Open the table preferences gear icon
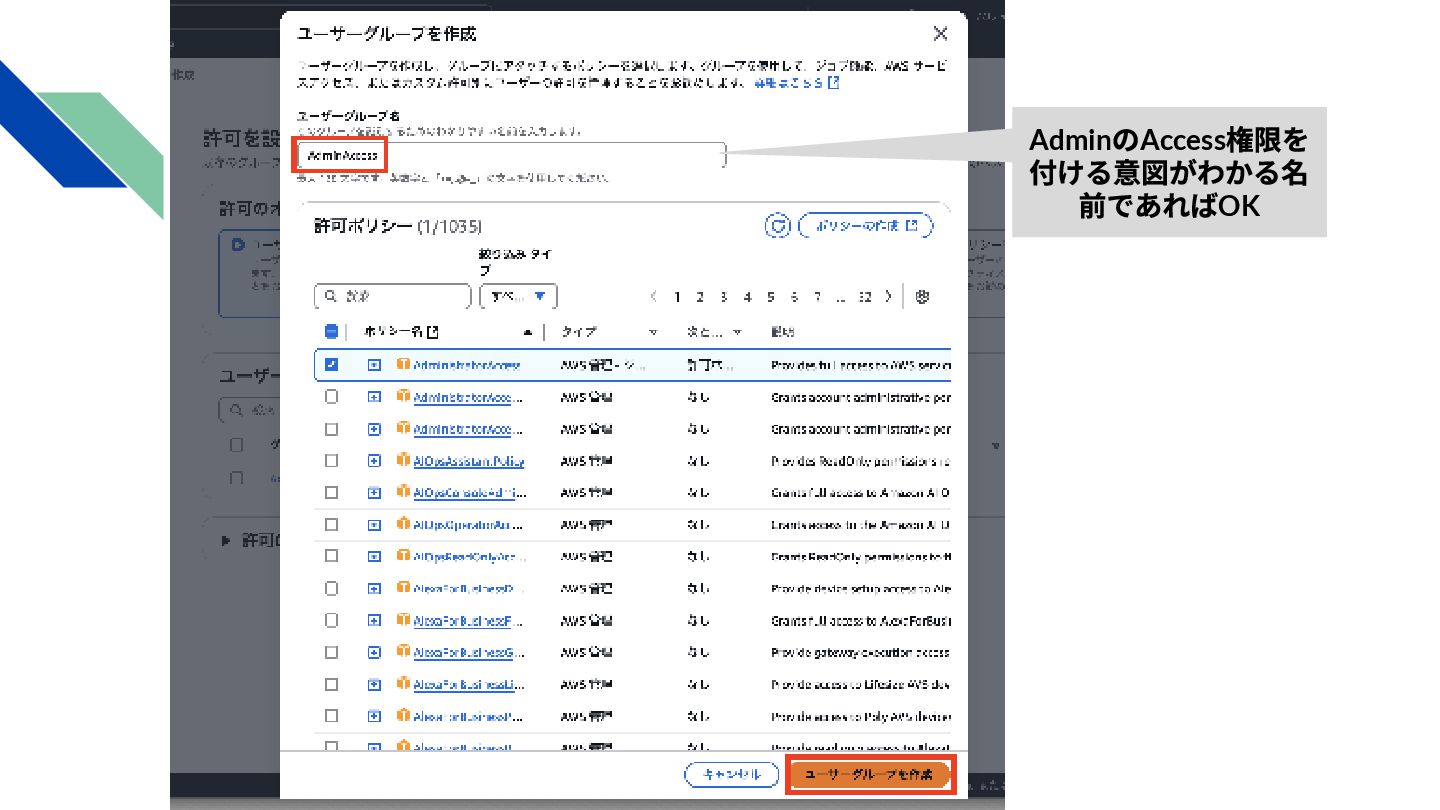This screenshot has width=1440, height=810. click(x=923, y=297)
